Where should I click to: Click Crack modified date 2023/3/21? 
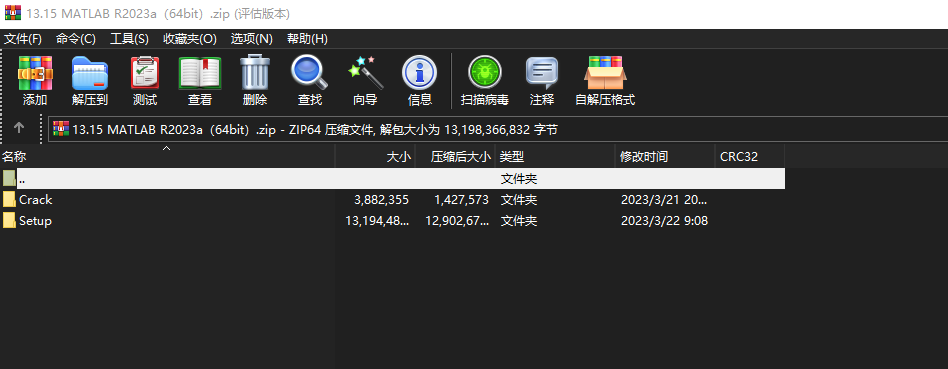pos(664,200)
